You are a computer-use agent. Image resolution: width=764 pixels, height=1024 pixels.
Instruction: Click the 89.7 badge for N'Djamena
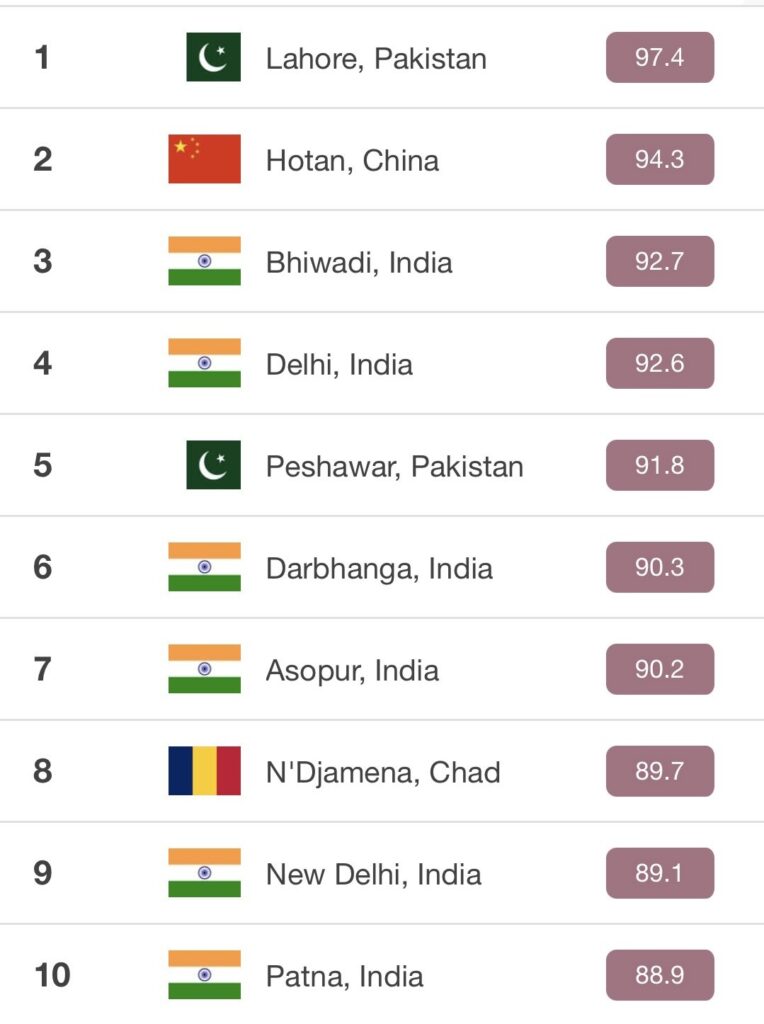point(660,771)
